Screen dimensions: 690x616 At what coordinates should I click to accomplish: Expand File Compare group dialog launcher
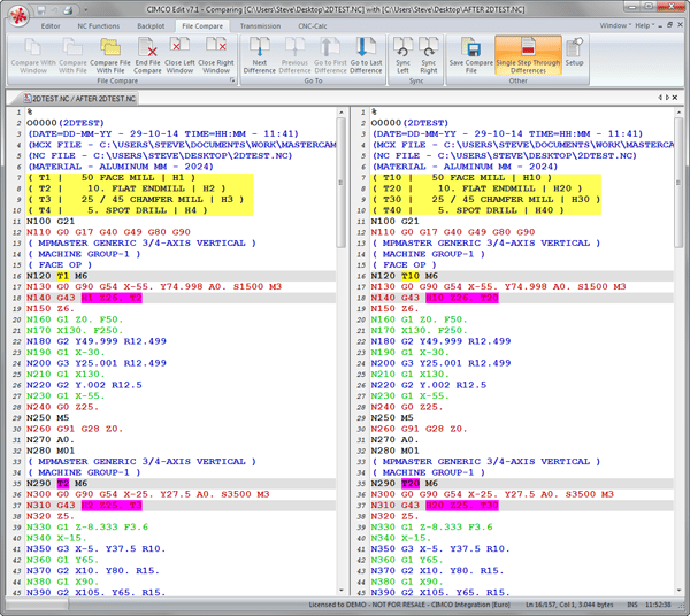coord(232,81)
